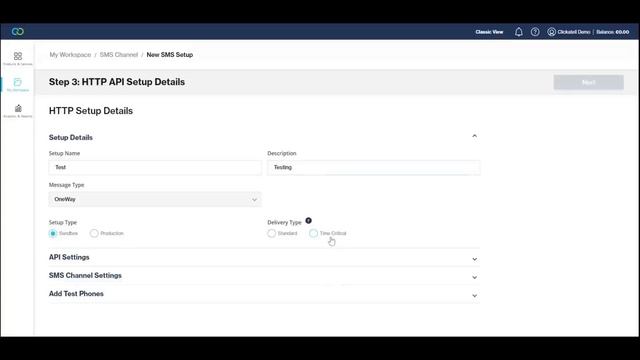Image resolution: width=640 pixels, height=360 pixels.
Task: Go to My Workspace breadcrumb
Action: pos(70,55)
